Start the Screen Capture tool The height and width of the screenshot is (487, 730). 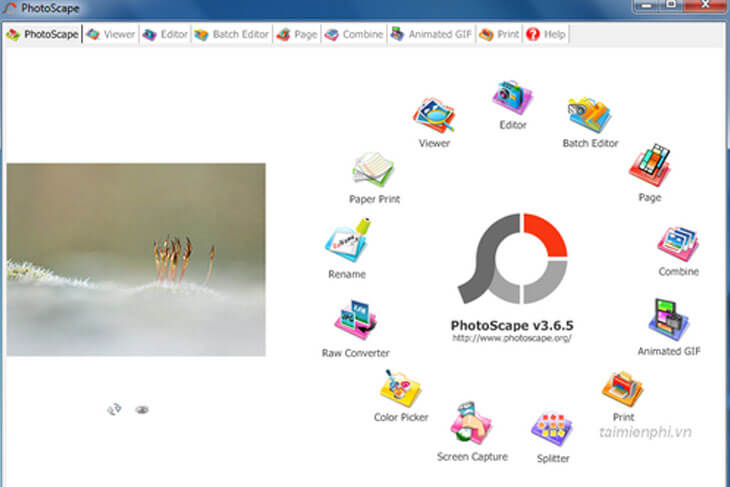[x=471, y=425]
